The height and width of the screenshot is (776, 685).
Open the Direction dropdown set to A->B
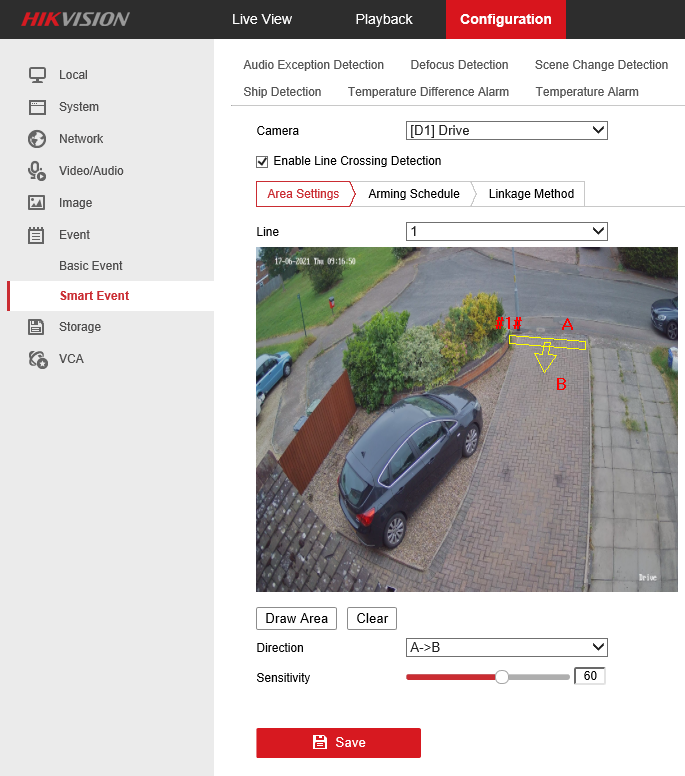[x=506, y=648]
